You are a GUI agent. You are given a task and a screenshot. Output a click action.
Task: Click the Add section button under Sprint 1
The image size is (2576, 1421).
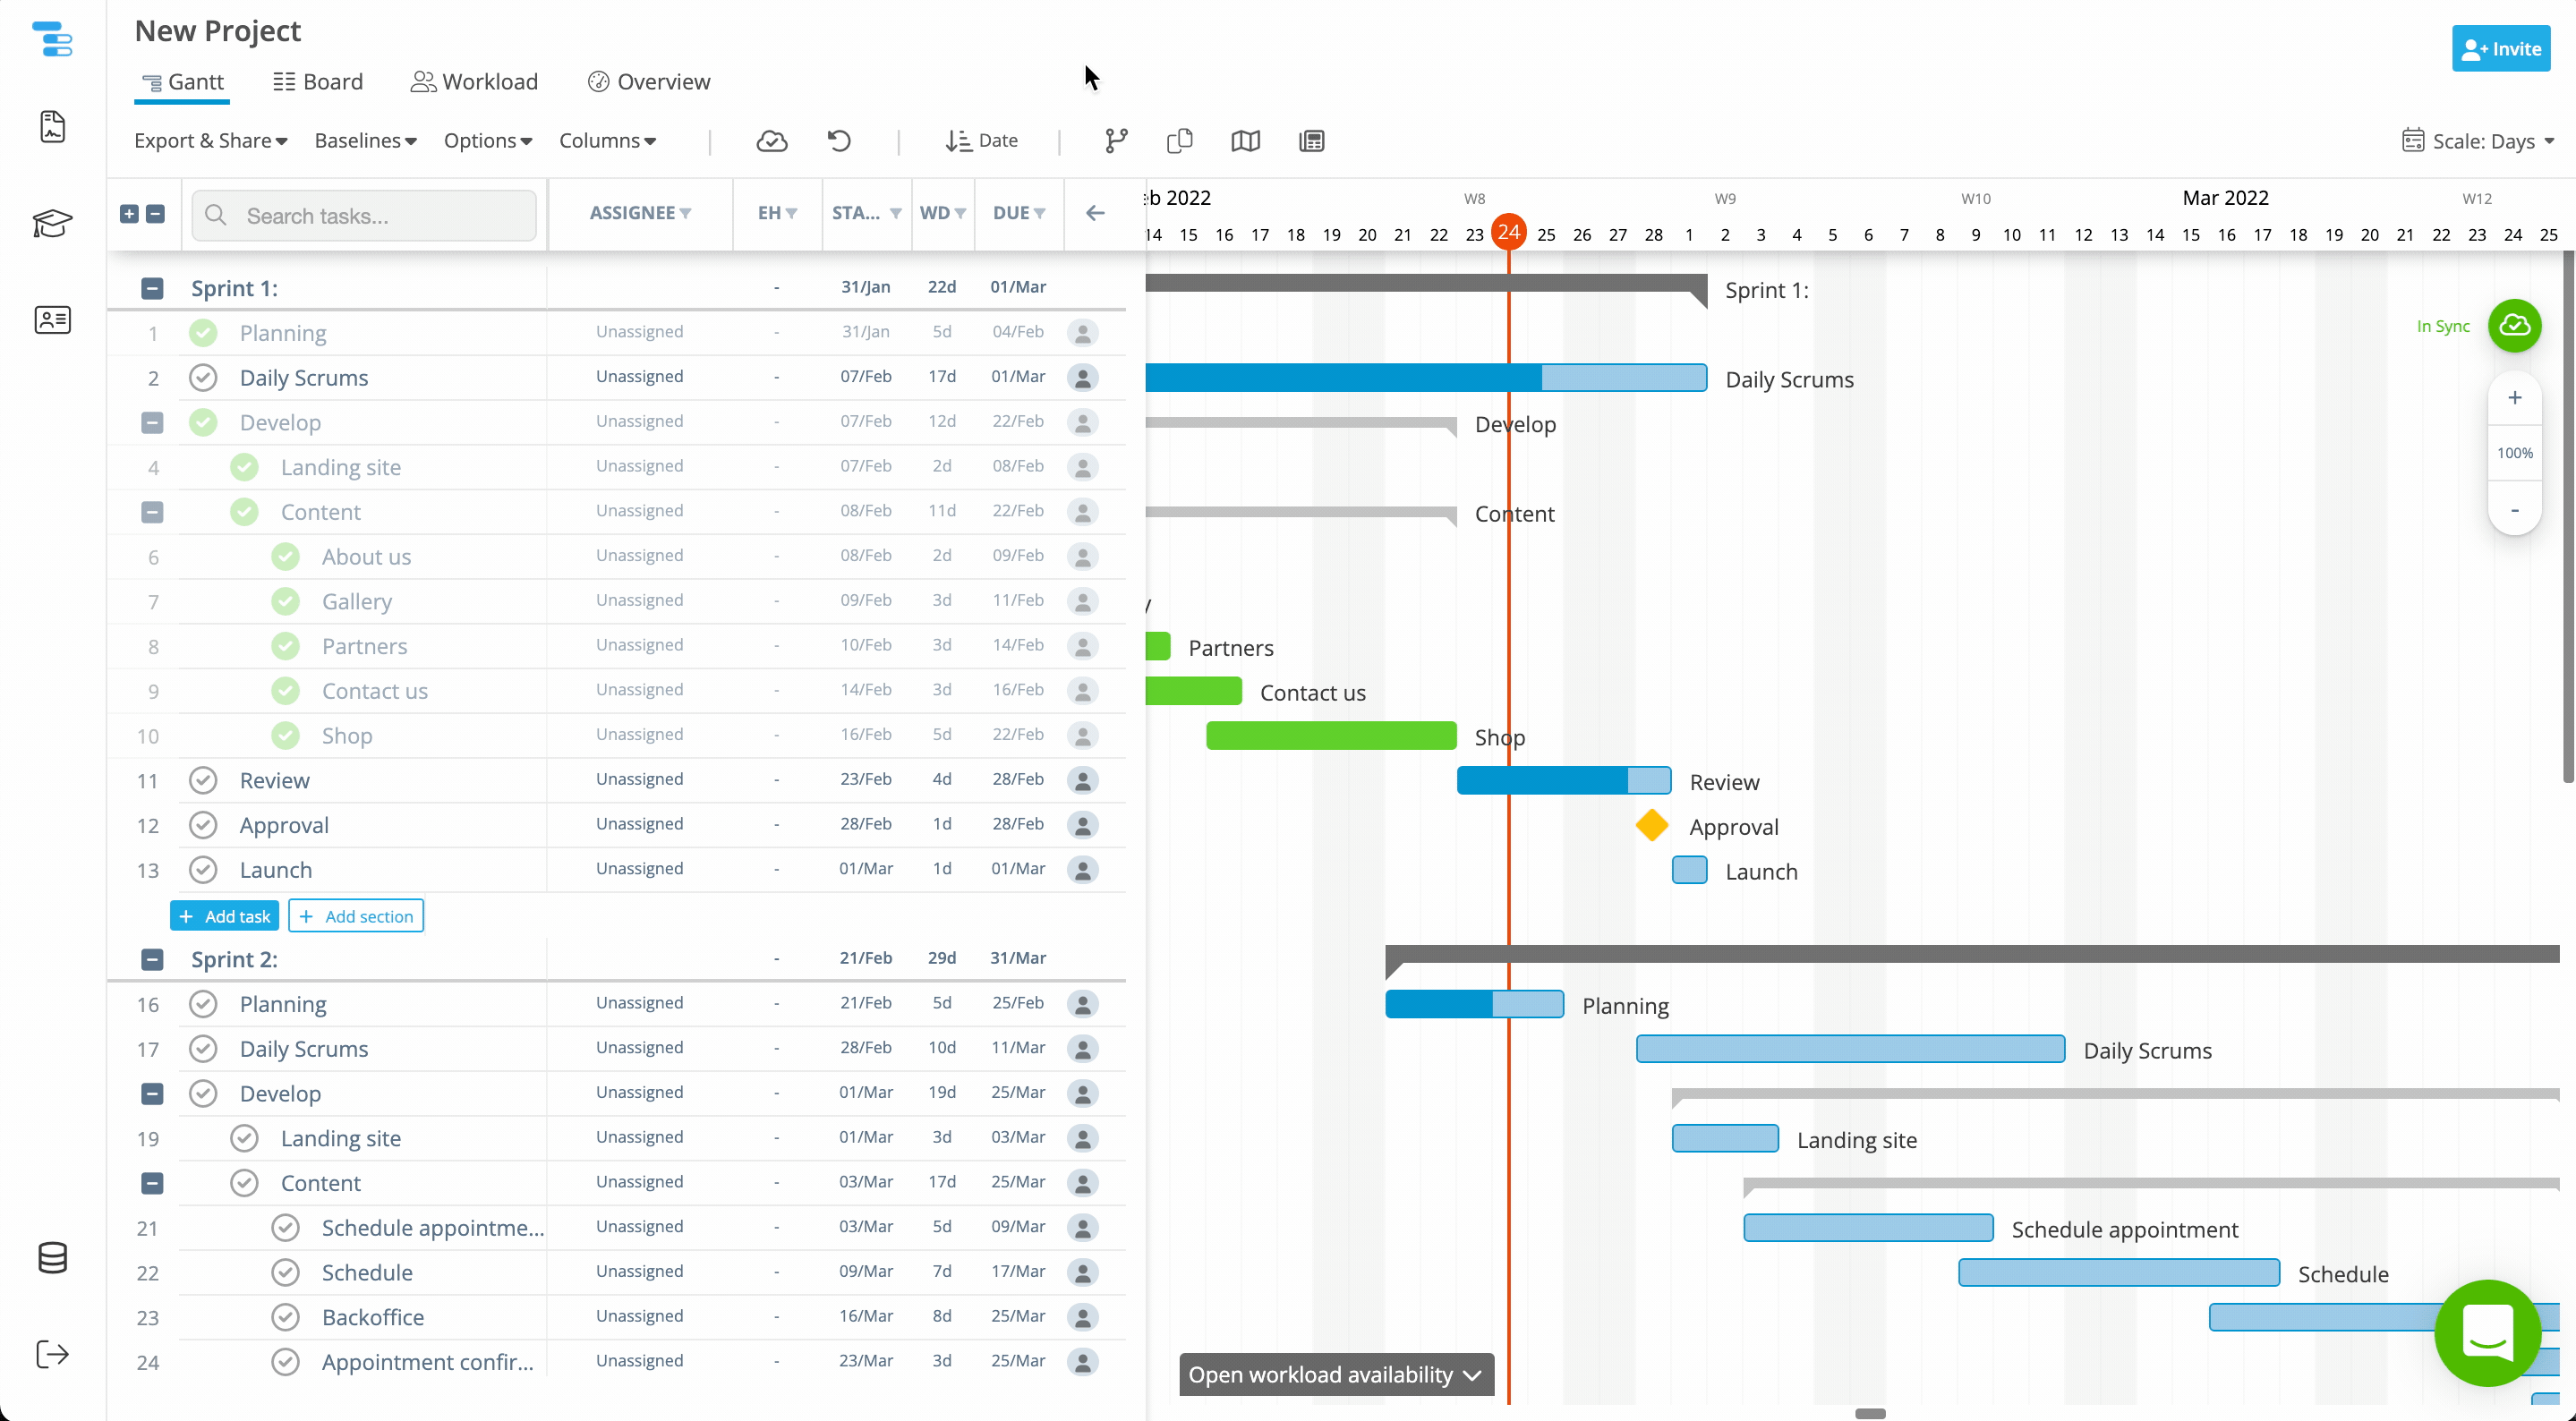pos(355,915)
